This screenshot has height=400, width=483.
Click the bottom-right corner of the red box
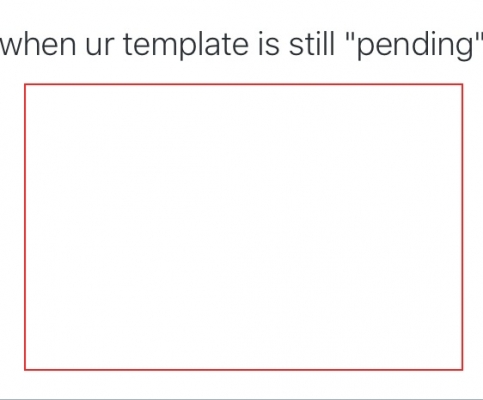pos(462,369)
